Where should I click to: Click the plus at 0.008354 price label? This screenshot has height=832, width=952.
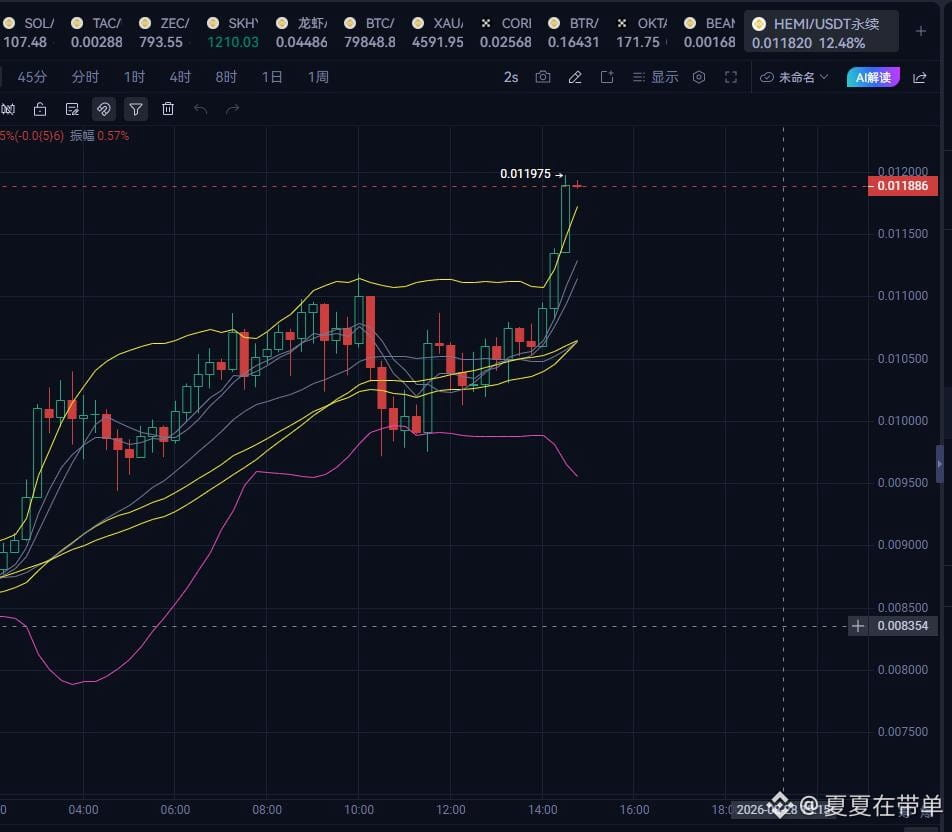[858, 626]
